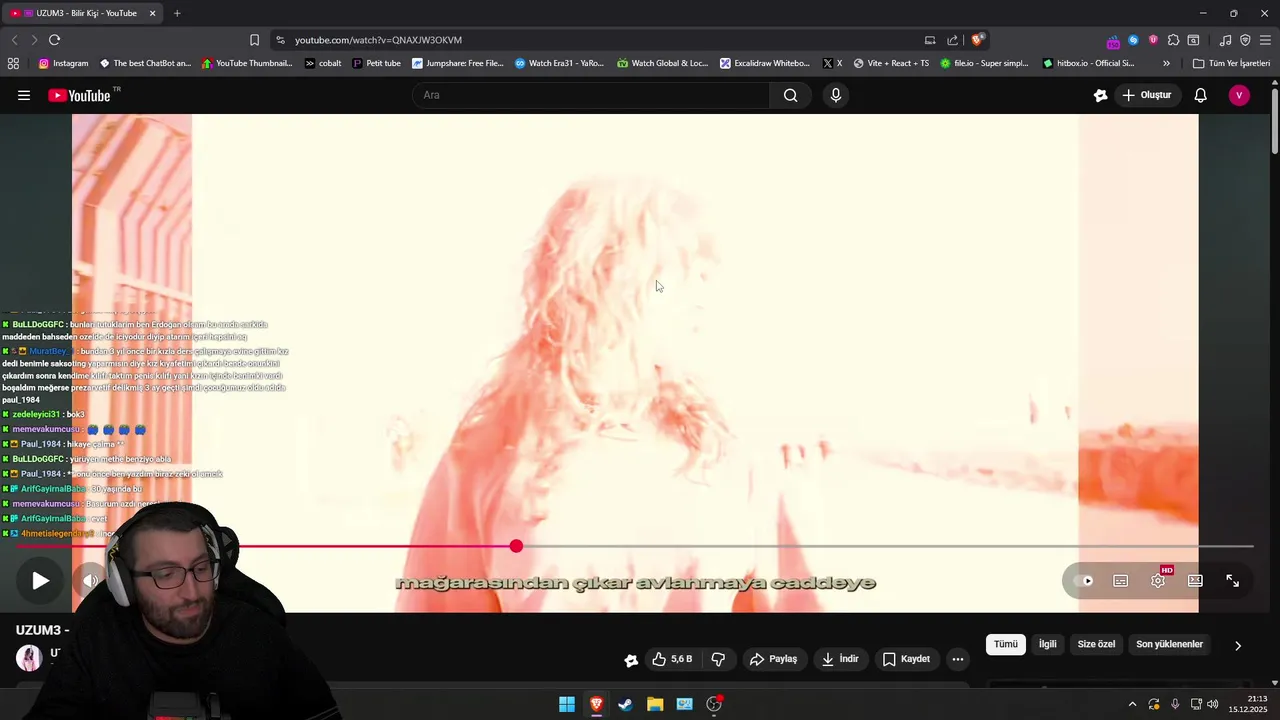Image resolution: width=1280 pixels, height=720 pixels.
Task: Open the Instagram bookmark
Action: click(x=63, y=63)
